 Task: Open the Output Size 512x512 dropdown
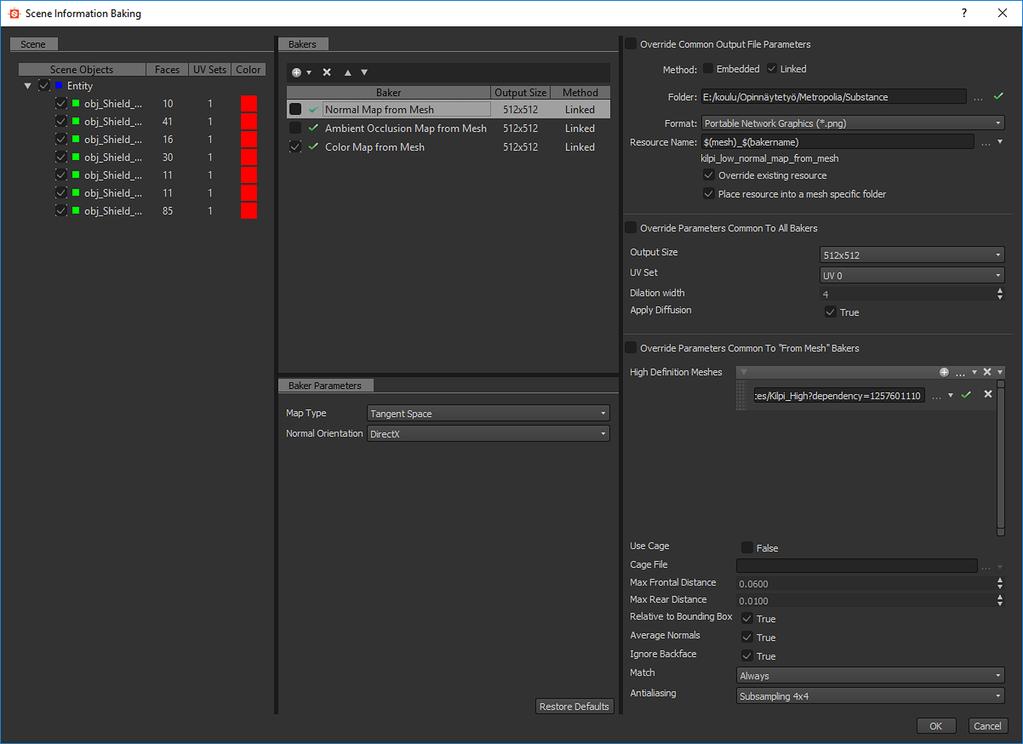(x=912, y=255)
